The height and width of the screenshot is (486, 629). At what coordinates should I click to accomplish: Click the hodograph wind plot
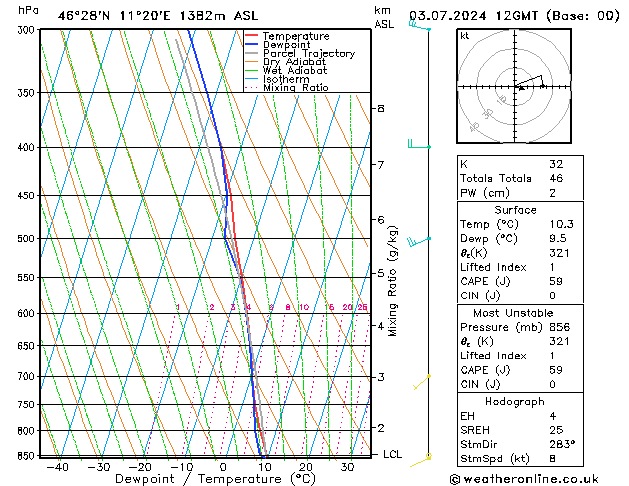click(x=514, y=86)
